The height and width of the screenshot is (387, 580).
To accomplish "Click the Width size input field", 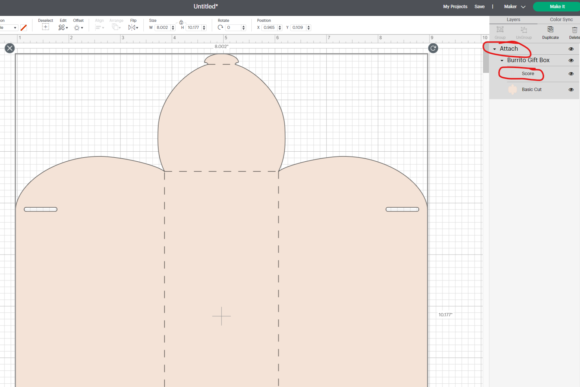I will (162, 27).
